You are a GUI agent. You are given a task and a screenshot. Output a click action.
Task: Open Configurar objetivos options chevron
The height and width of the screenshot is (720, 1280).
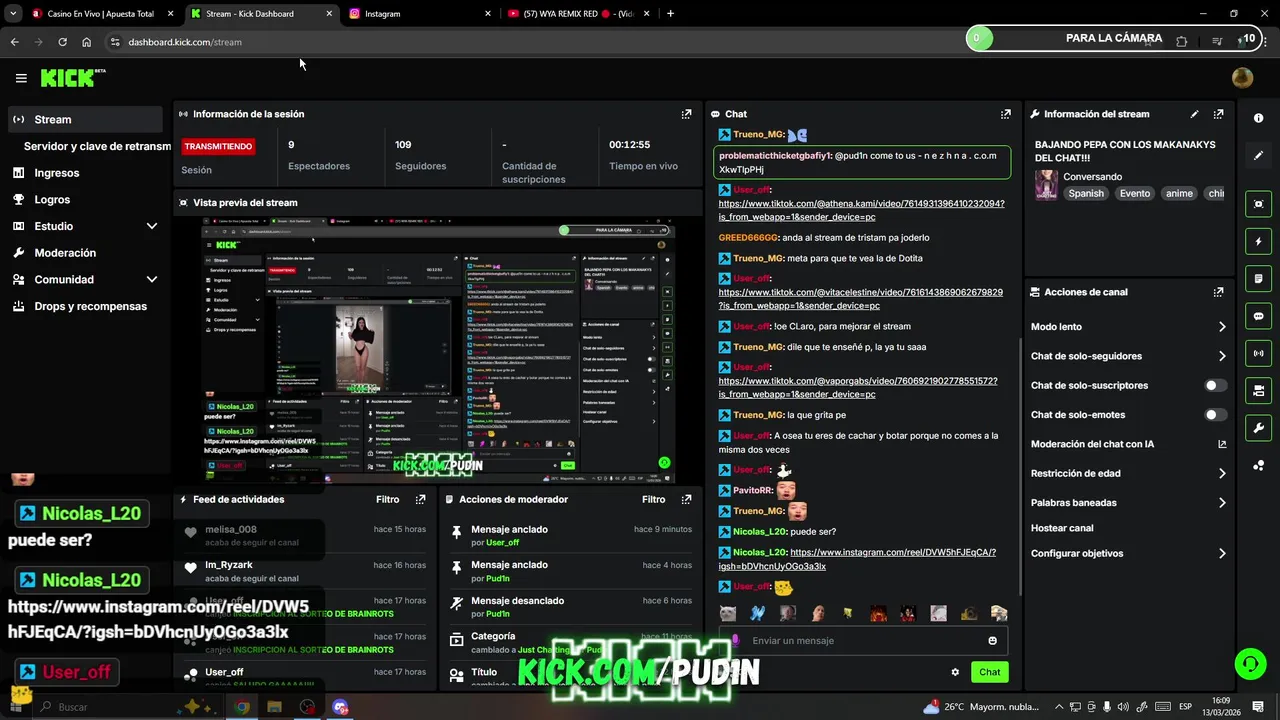[1222, 553]
